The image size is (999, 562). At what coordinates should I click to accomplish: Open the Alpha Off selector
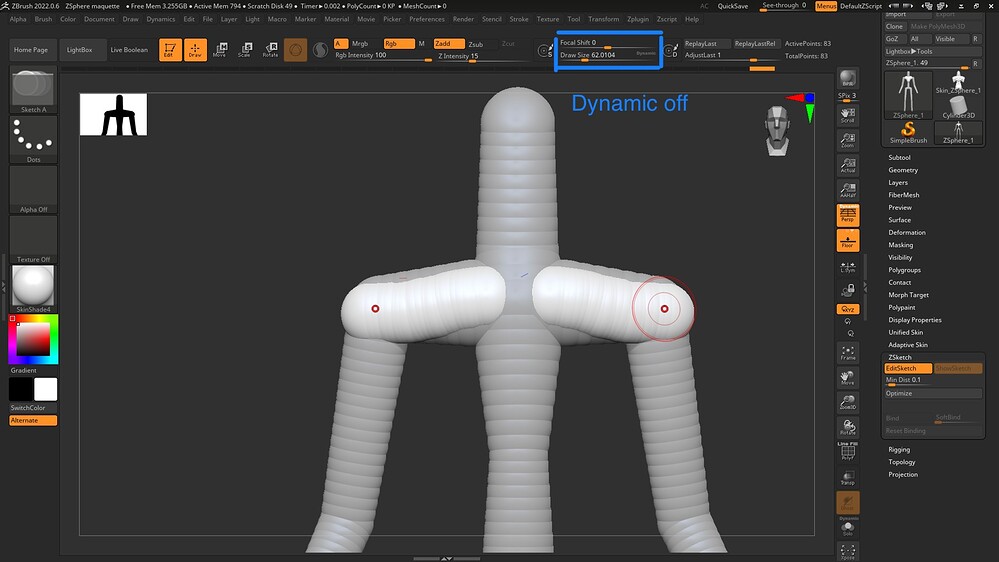point(33,189)
